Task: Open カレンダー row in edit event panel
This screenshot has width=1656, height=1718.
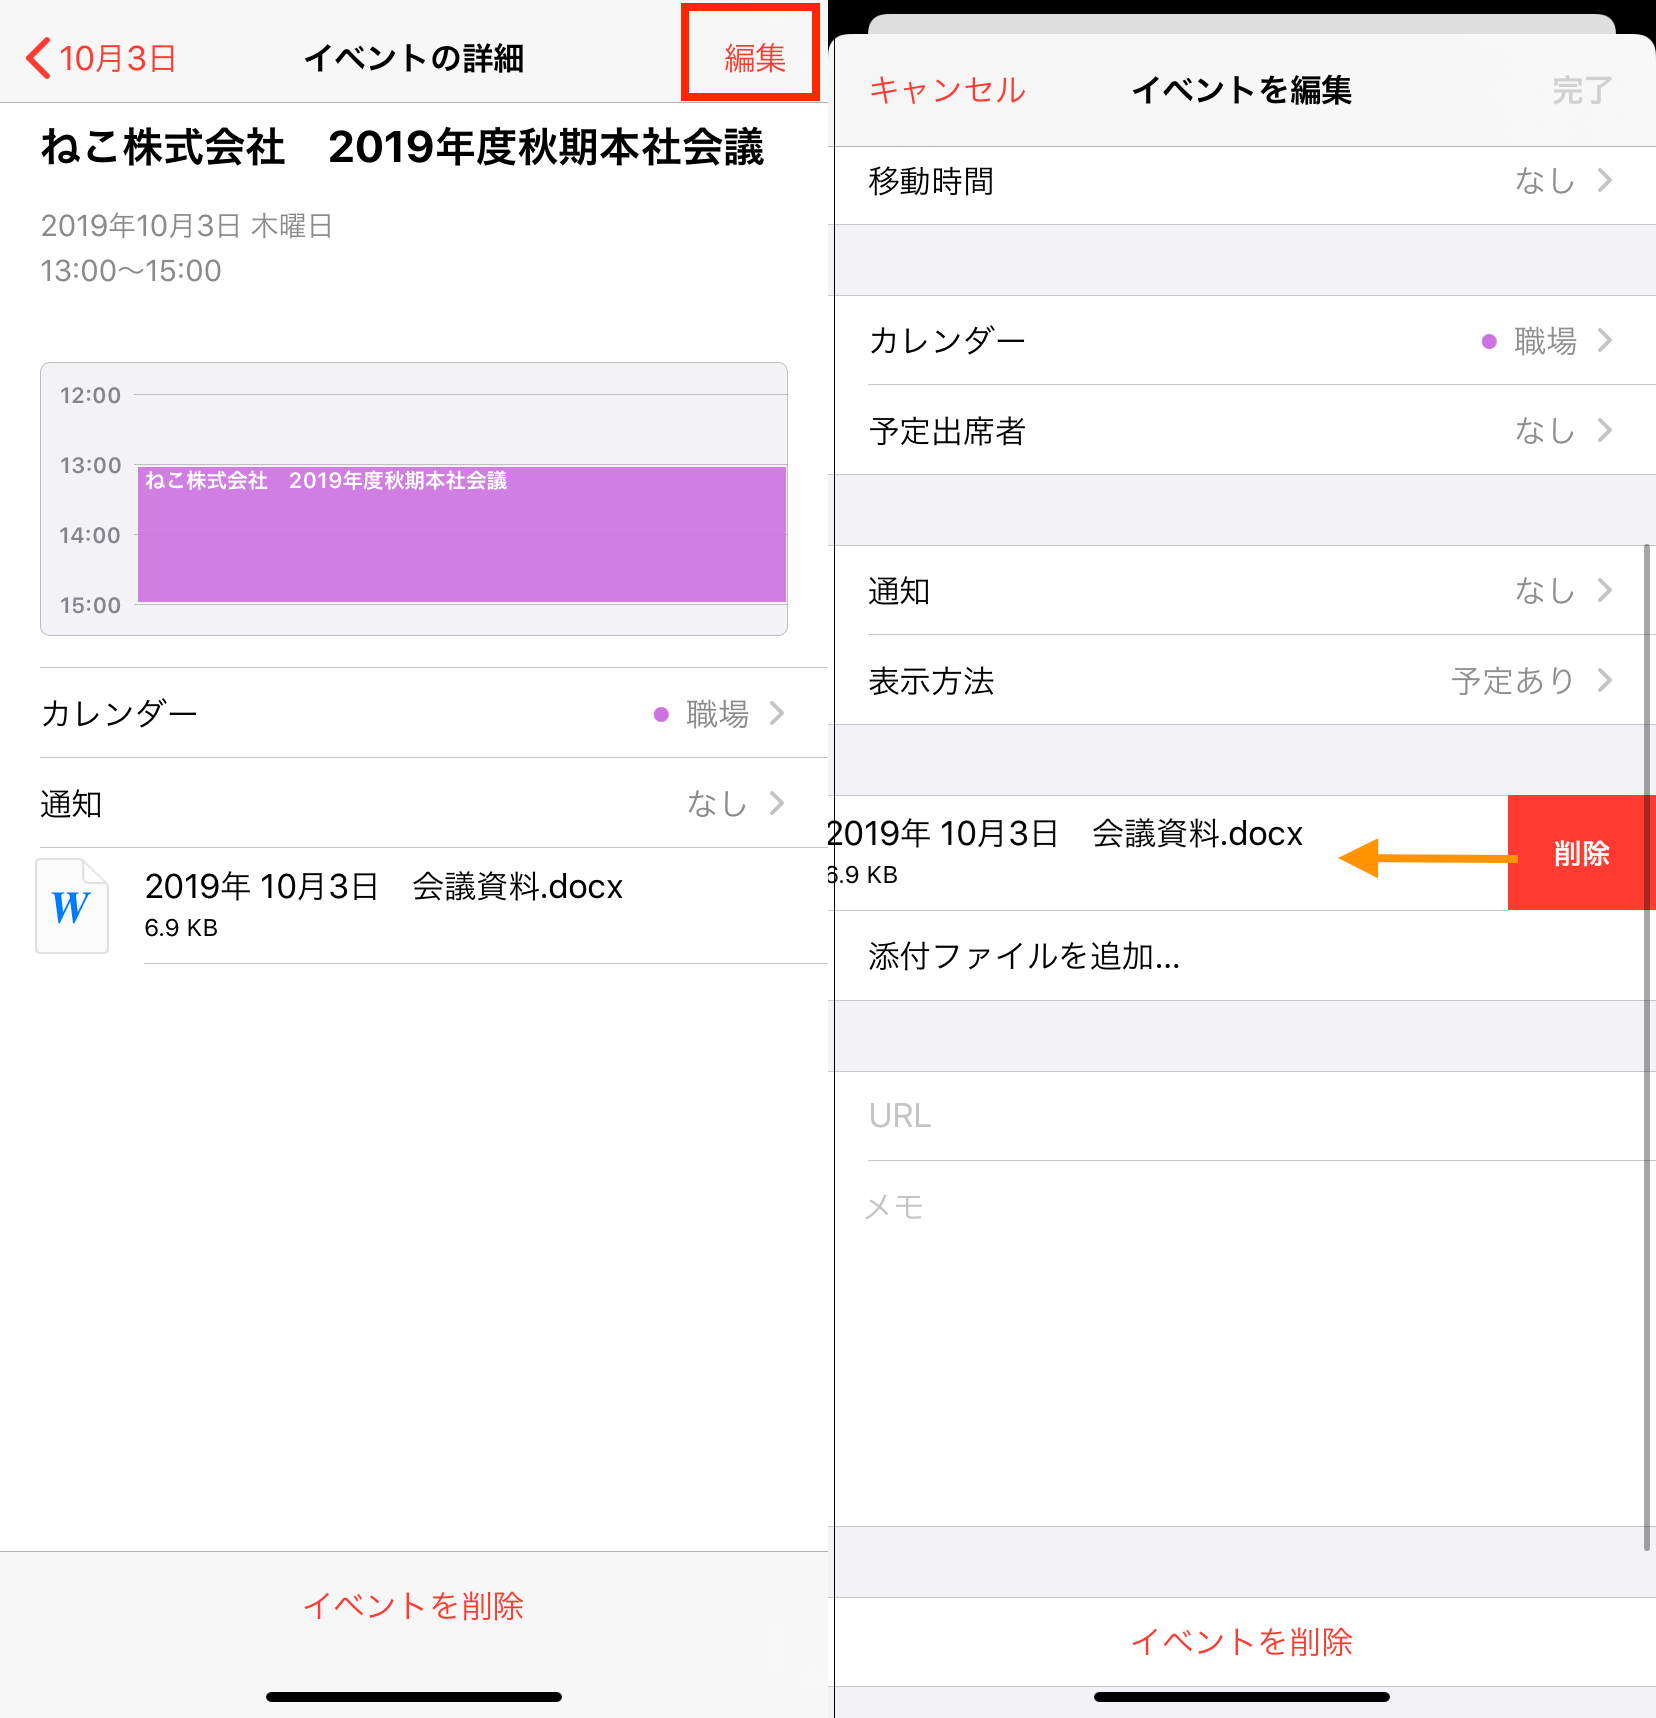Action: tap(1240, 341)
